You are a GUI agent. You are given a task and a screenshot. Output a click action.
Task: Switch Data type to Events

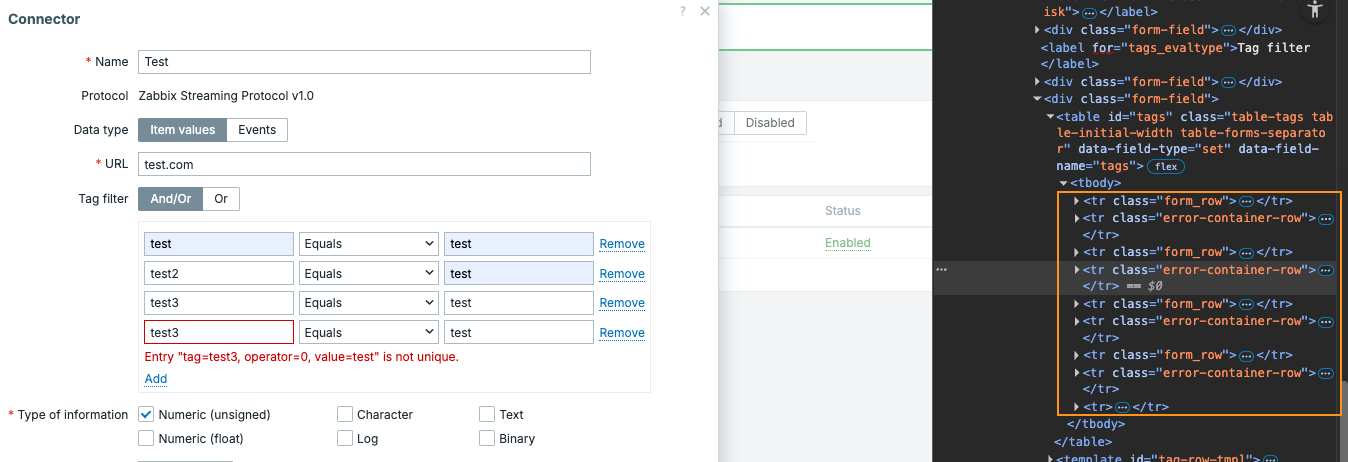pos(257,130)
